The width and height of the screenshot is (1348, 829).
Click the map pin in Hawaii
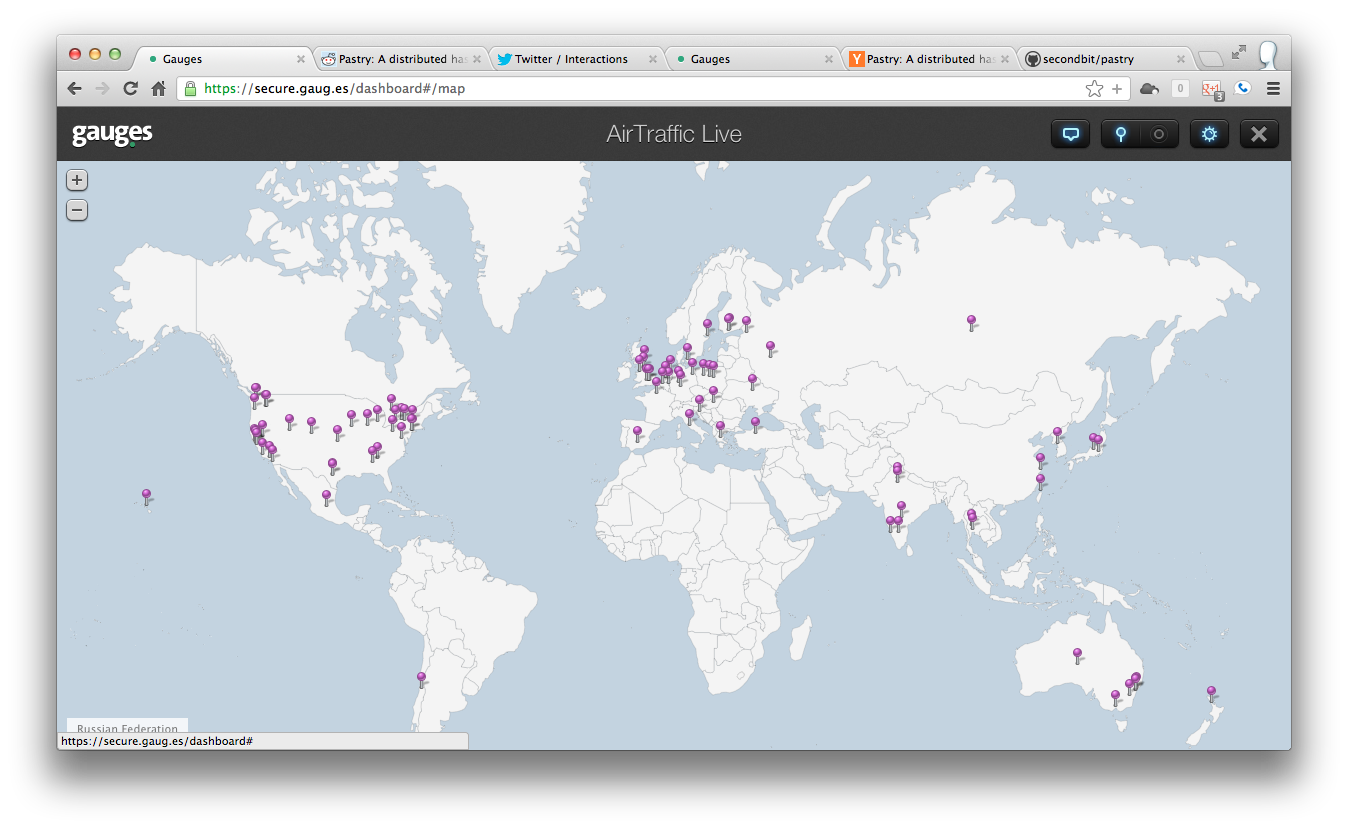pyautogui.click(x=146, y=495)
